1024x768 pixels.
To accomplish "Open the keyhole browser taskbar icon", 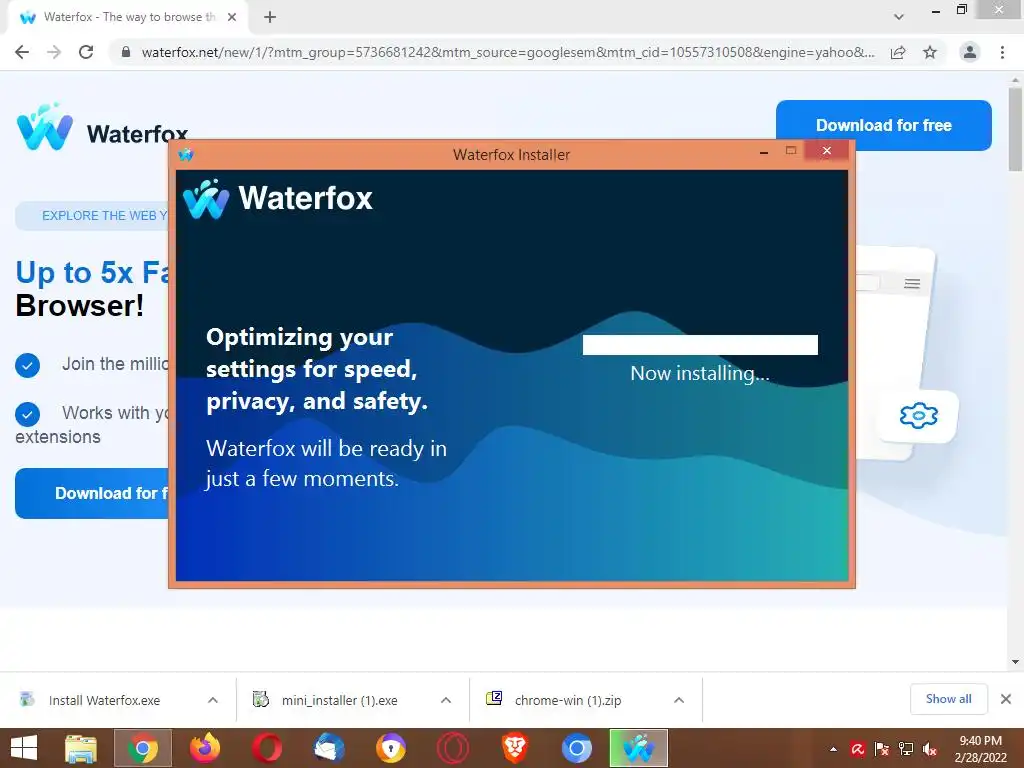I will (391, 748).
